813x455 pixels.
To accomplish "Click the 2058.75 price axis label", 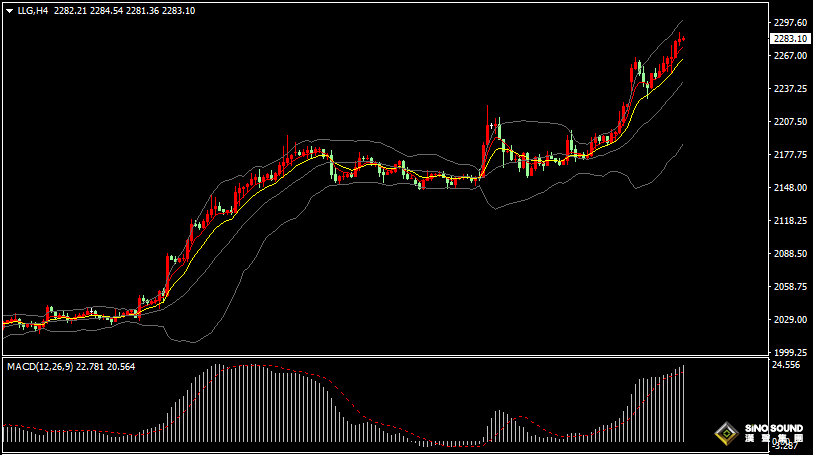I will [790, 287].
